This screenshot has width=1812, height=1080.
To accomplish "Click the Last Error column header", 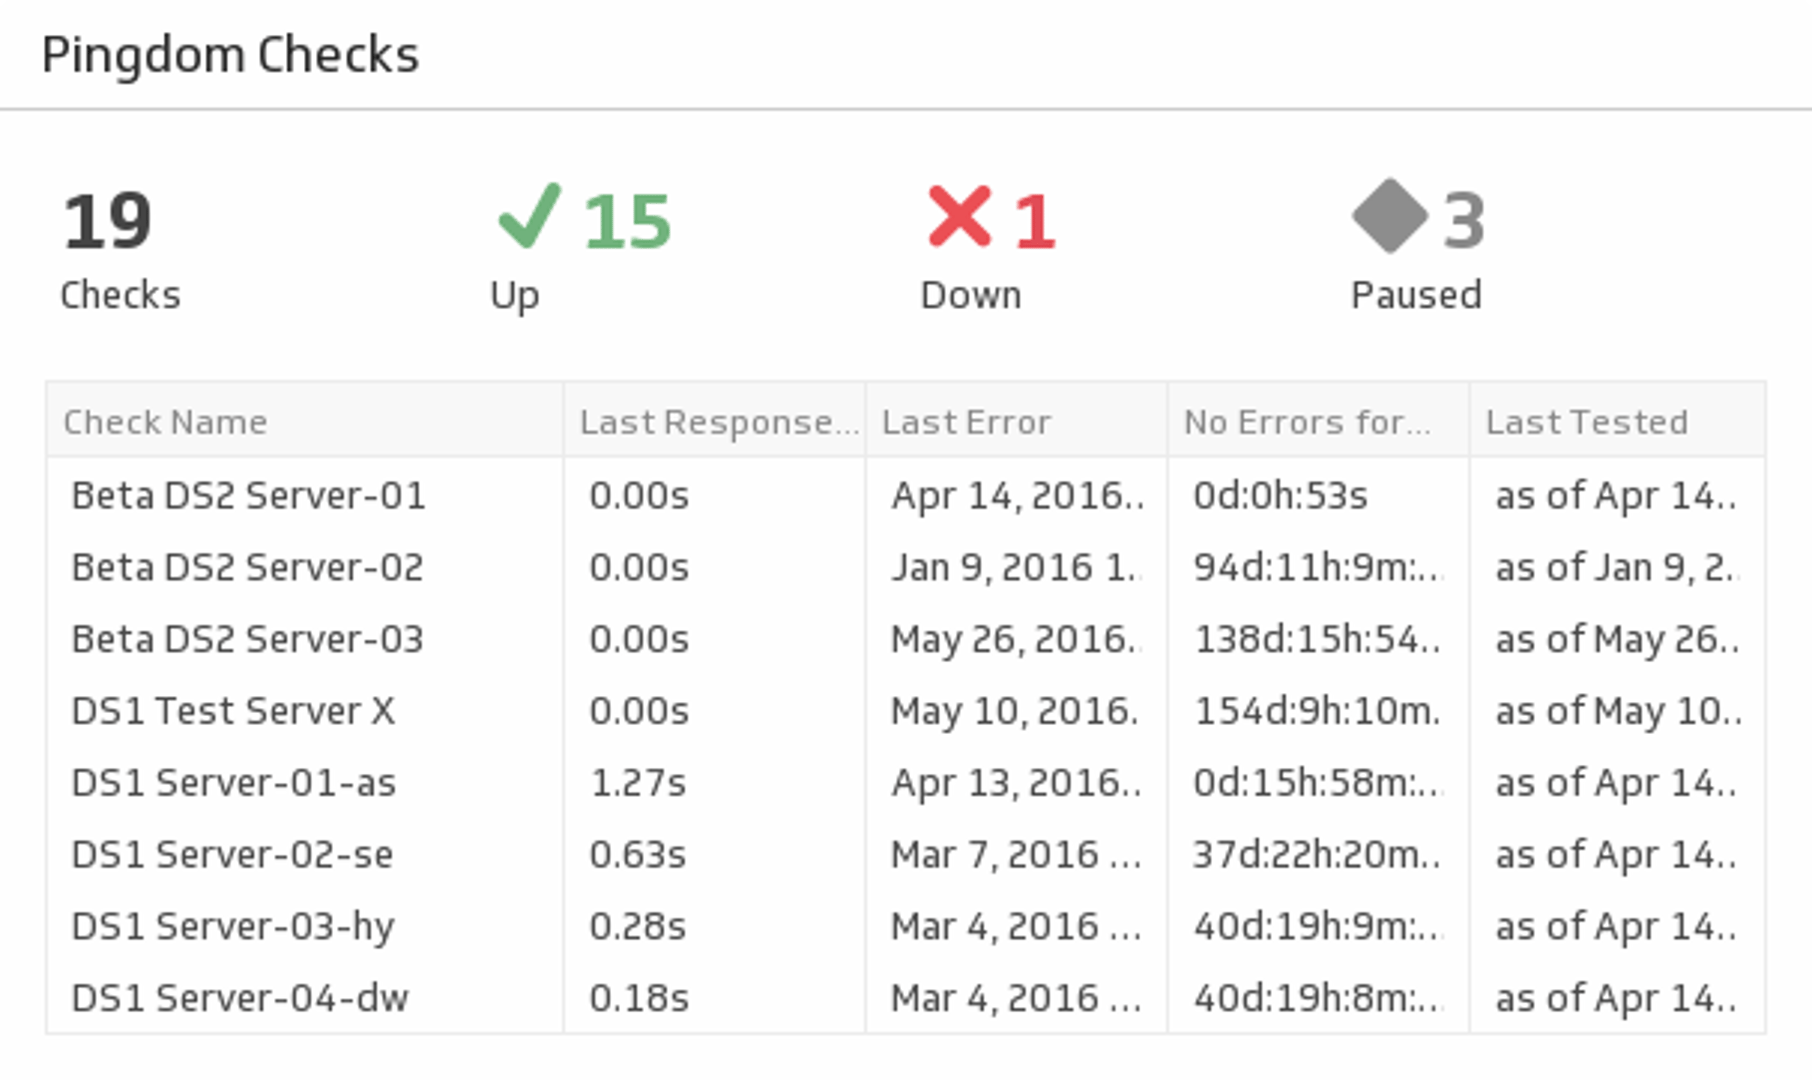I will click(966, 422).
